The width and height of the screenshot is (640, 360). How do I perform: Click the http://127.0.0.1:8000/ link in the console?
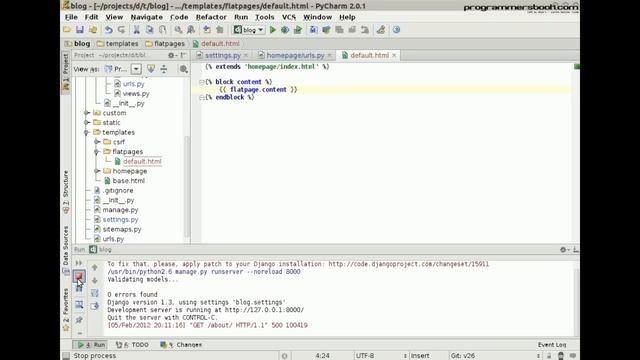tap(264, 310)
